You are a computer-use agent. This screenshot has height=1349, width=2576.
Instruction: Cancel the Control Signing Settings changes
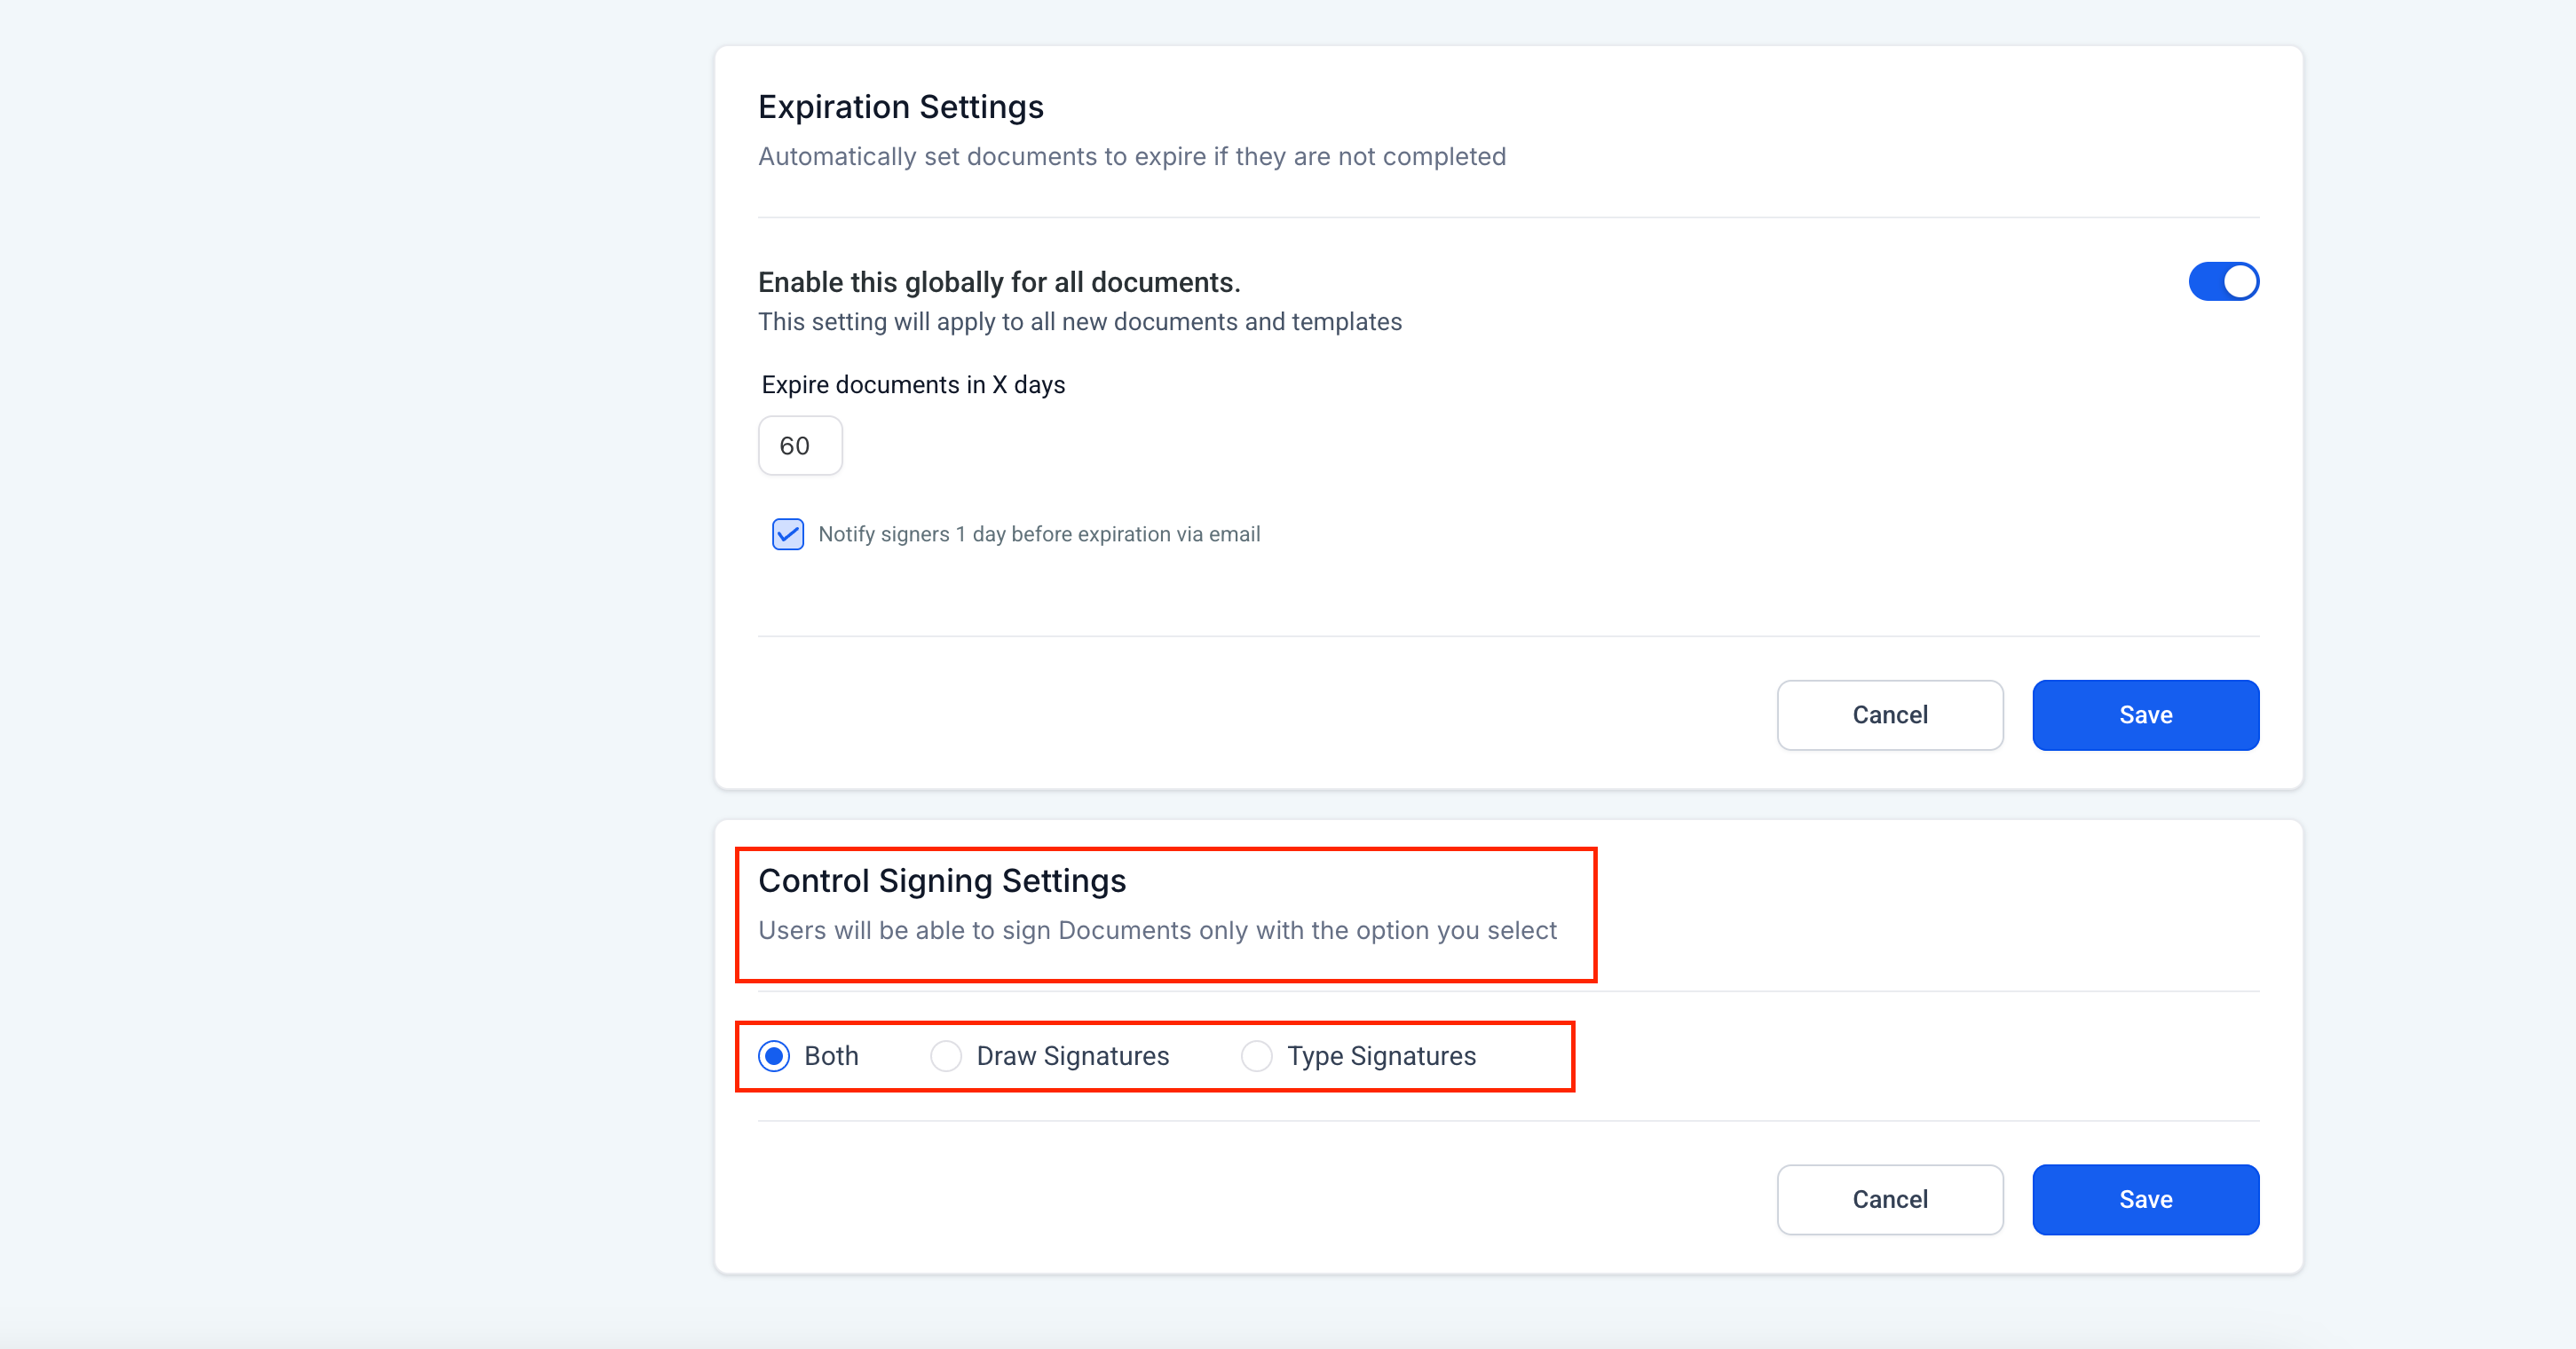click(1889, 1199)
